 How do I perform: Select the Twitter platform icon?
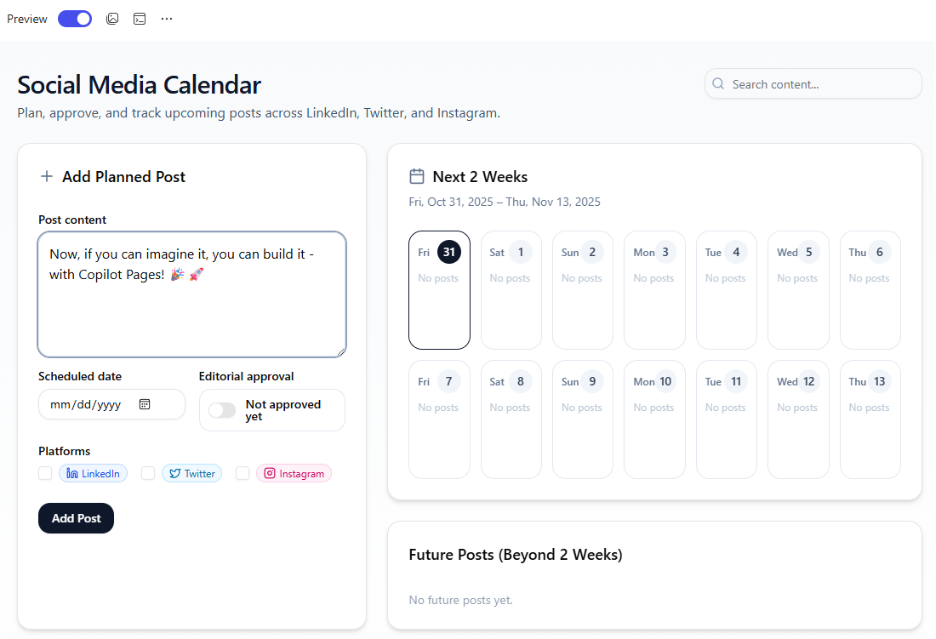click(x=176, y=473)
